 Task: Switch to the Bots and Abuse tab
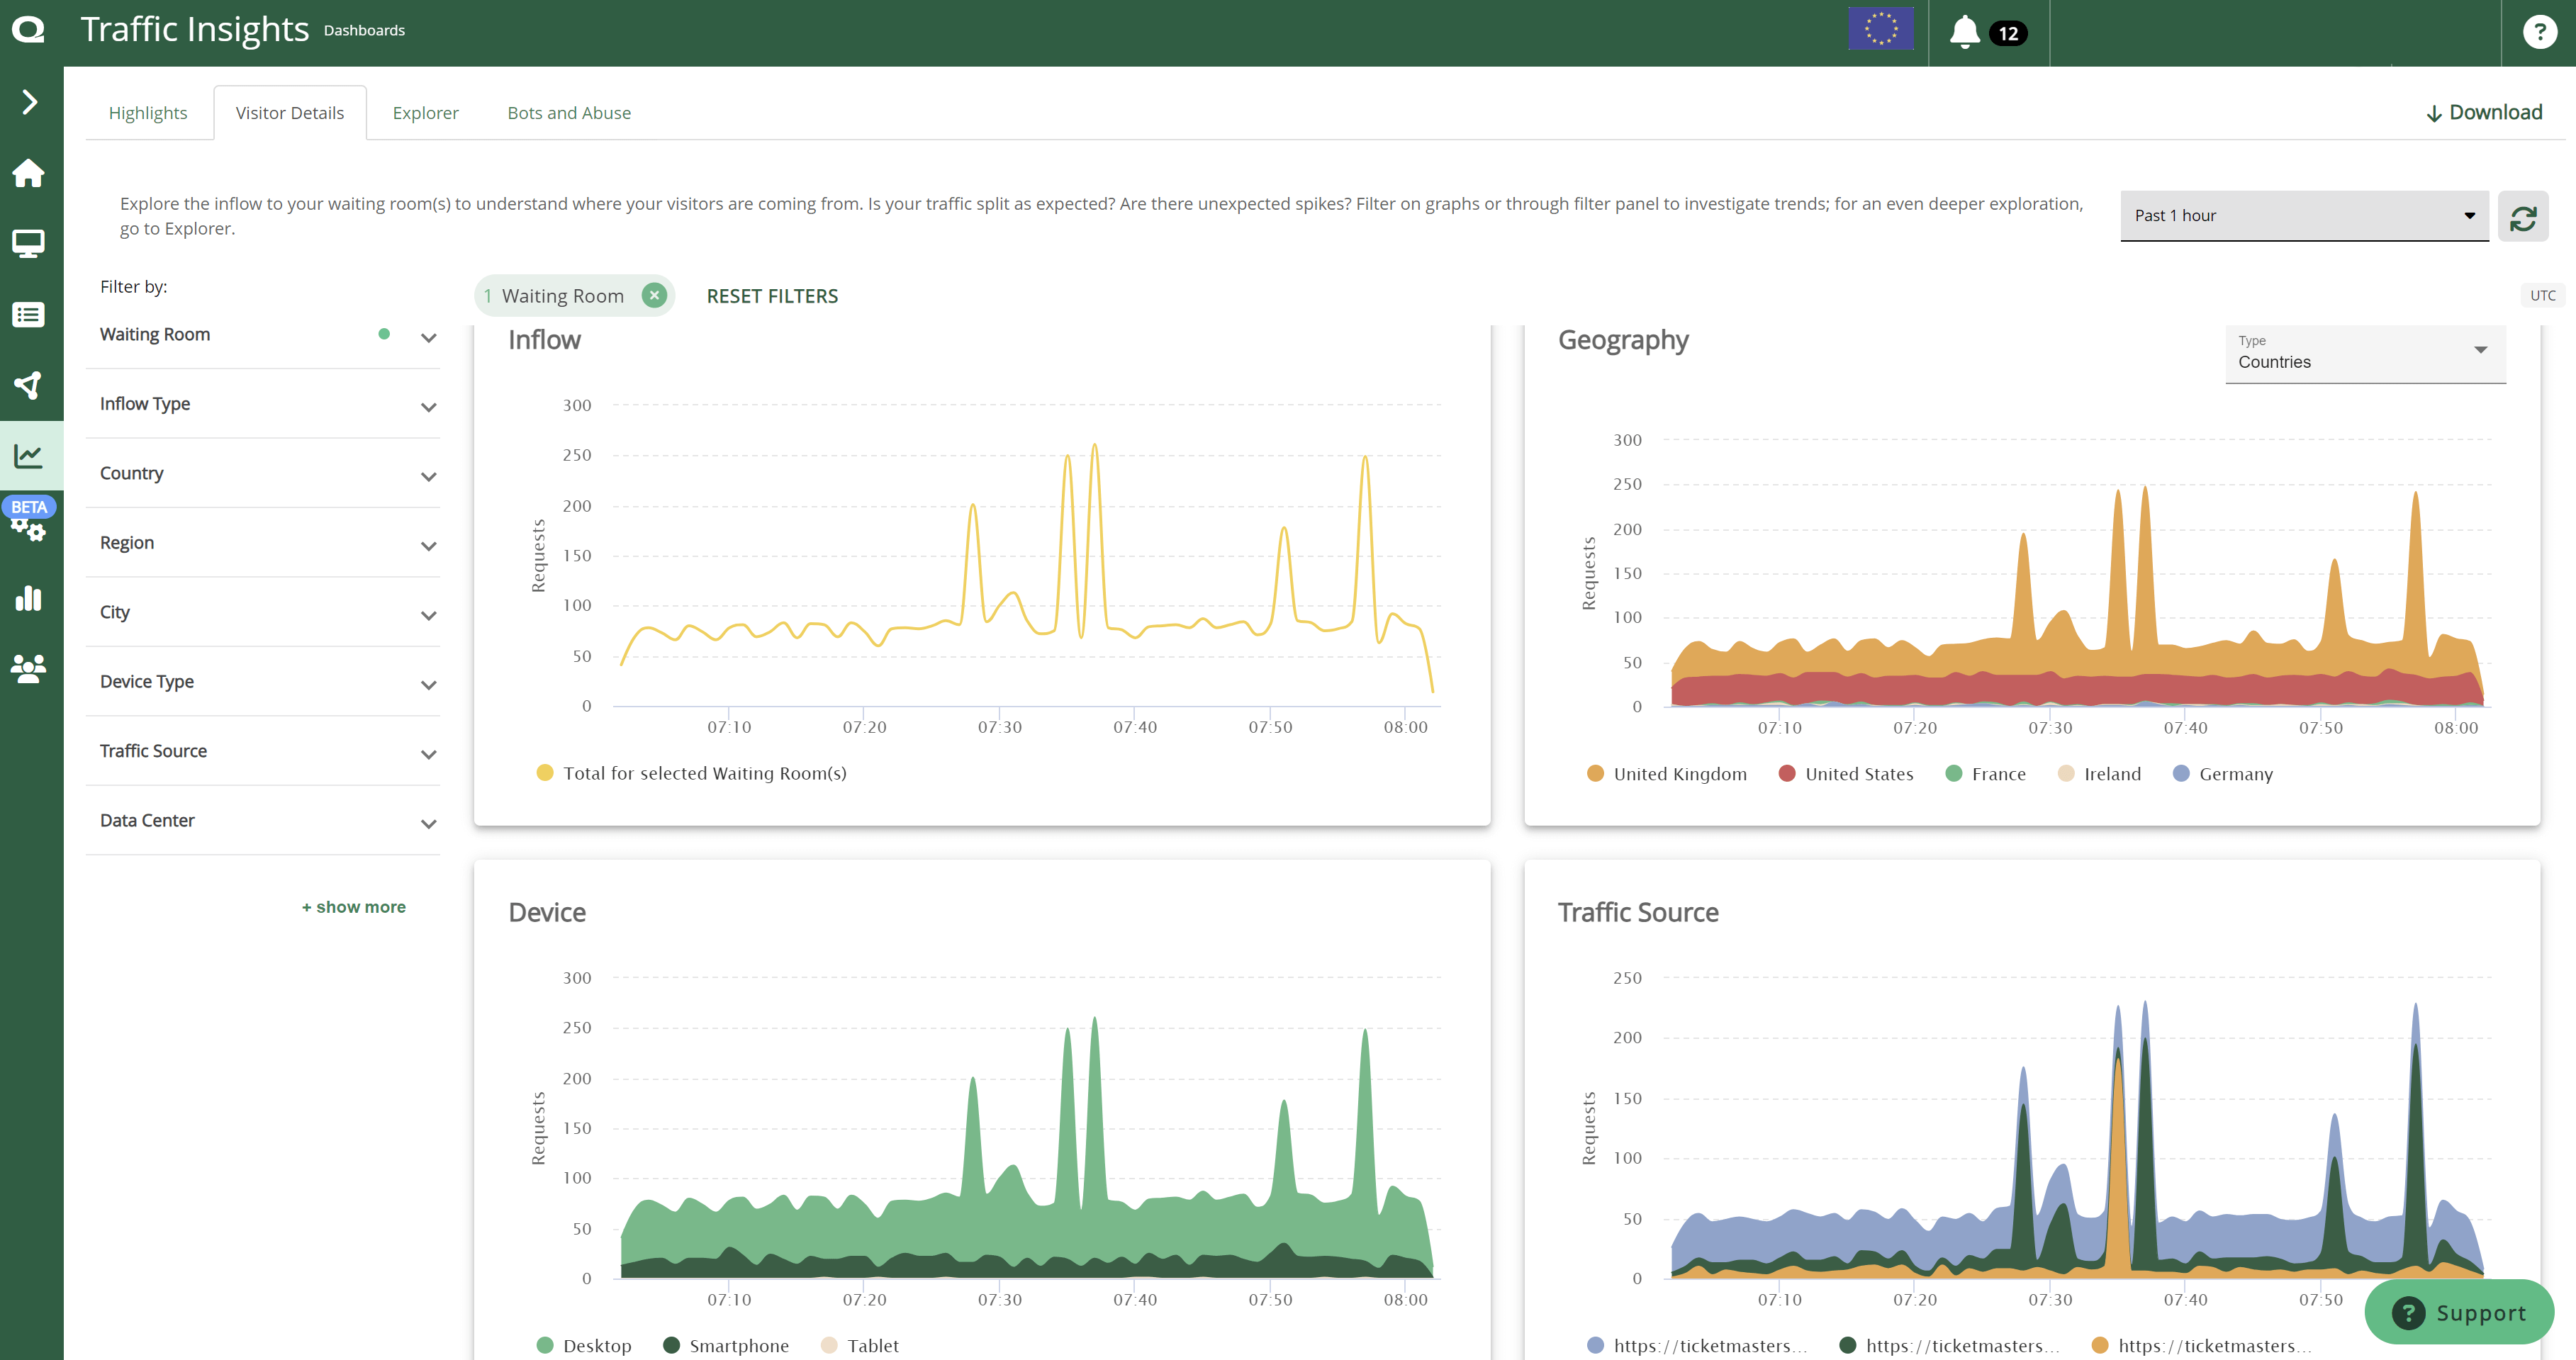coord(569,111)
